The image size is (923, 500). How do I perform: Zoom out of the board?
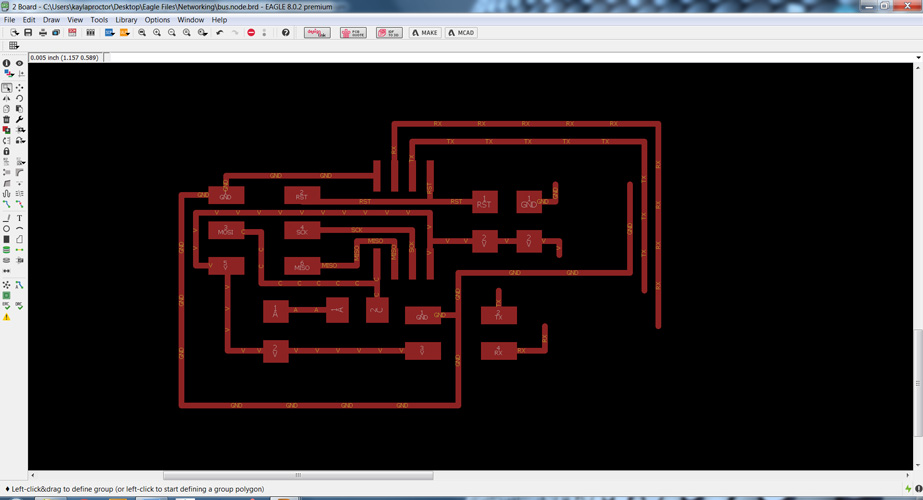[x=172, y=32]
